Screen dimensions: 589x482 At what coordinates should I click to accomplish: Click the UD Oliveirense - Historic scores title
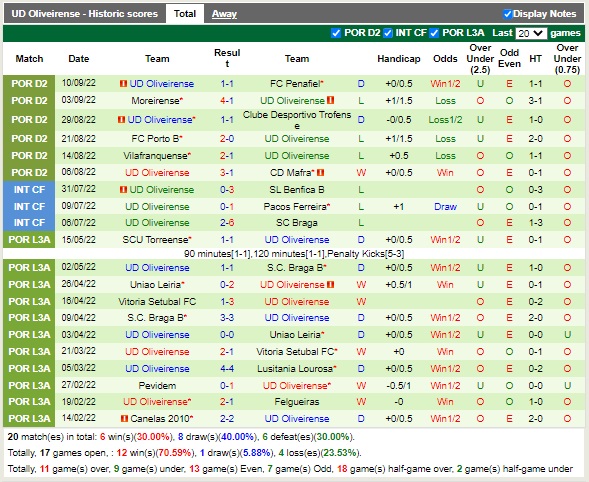85,14
